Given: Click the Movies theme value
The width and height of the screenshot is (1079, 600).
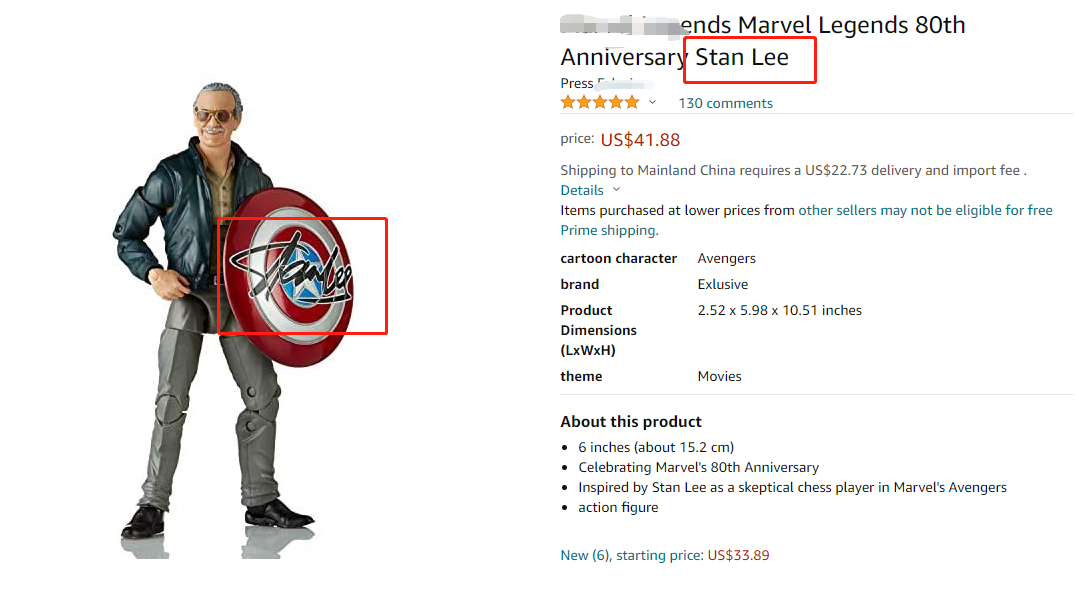Looking at the screenshot, I should click(719, 376).
